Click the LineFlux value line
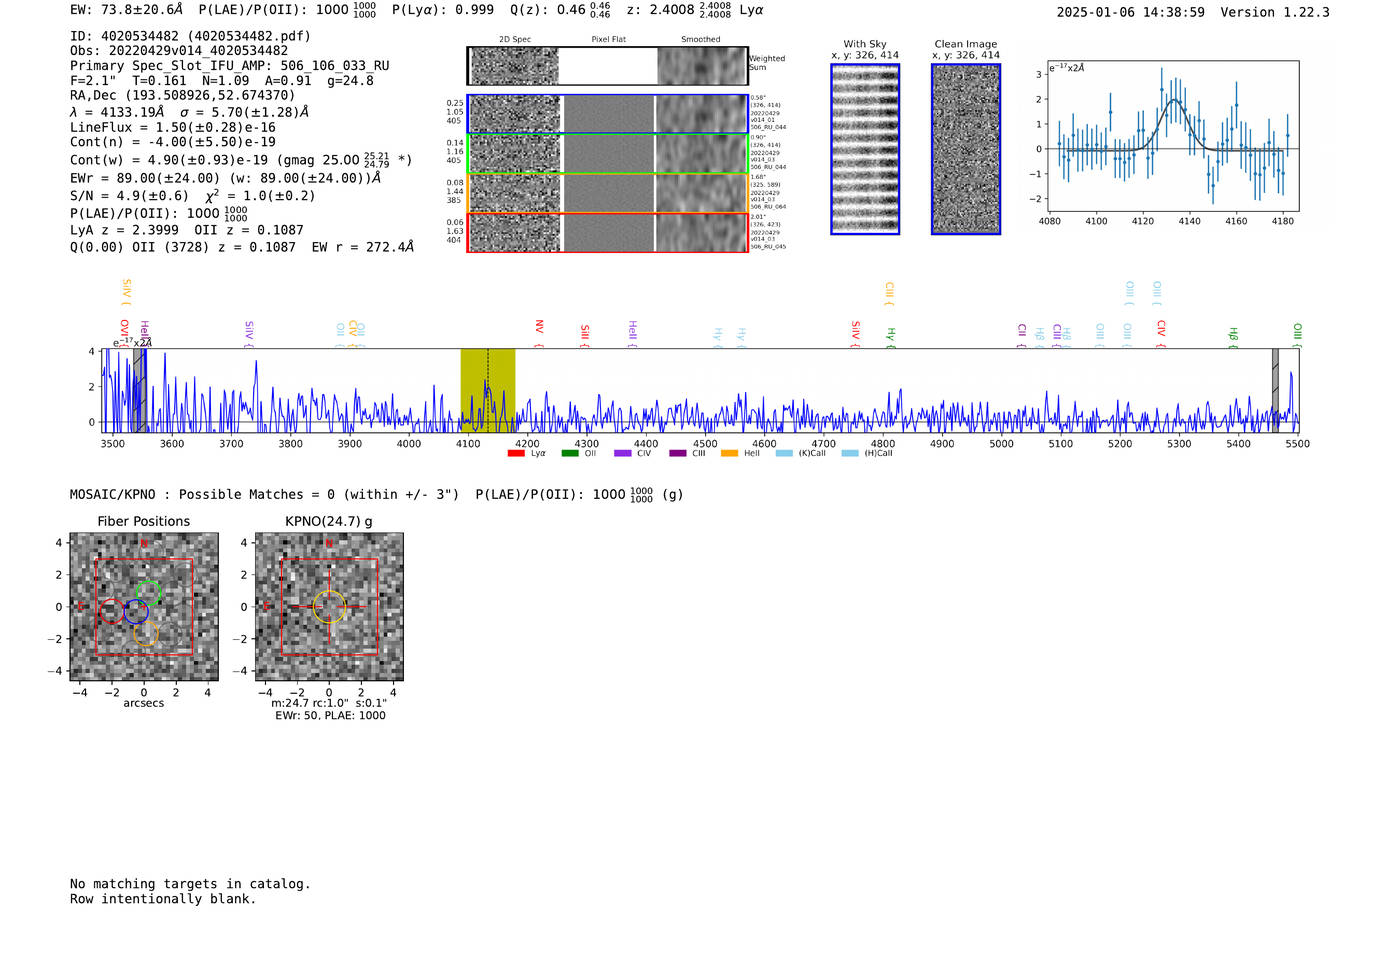The image size is (1400, 953). [173, 127]
